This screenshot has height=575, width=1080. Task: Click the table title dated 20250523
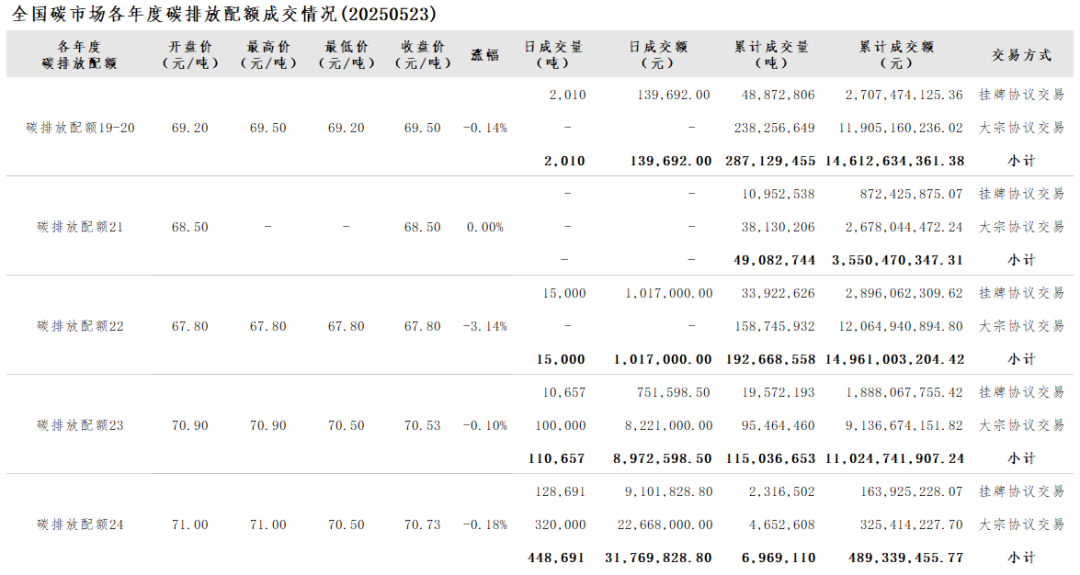click(x=224, y=14)
